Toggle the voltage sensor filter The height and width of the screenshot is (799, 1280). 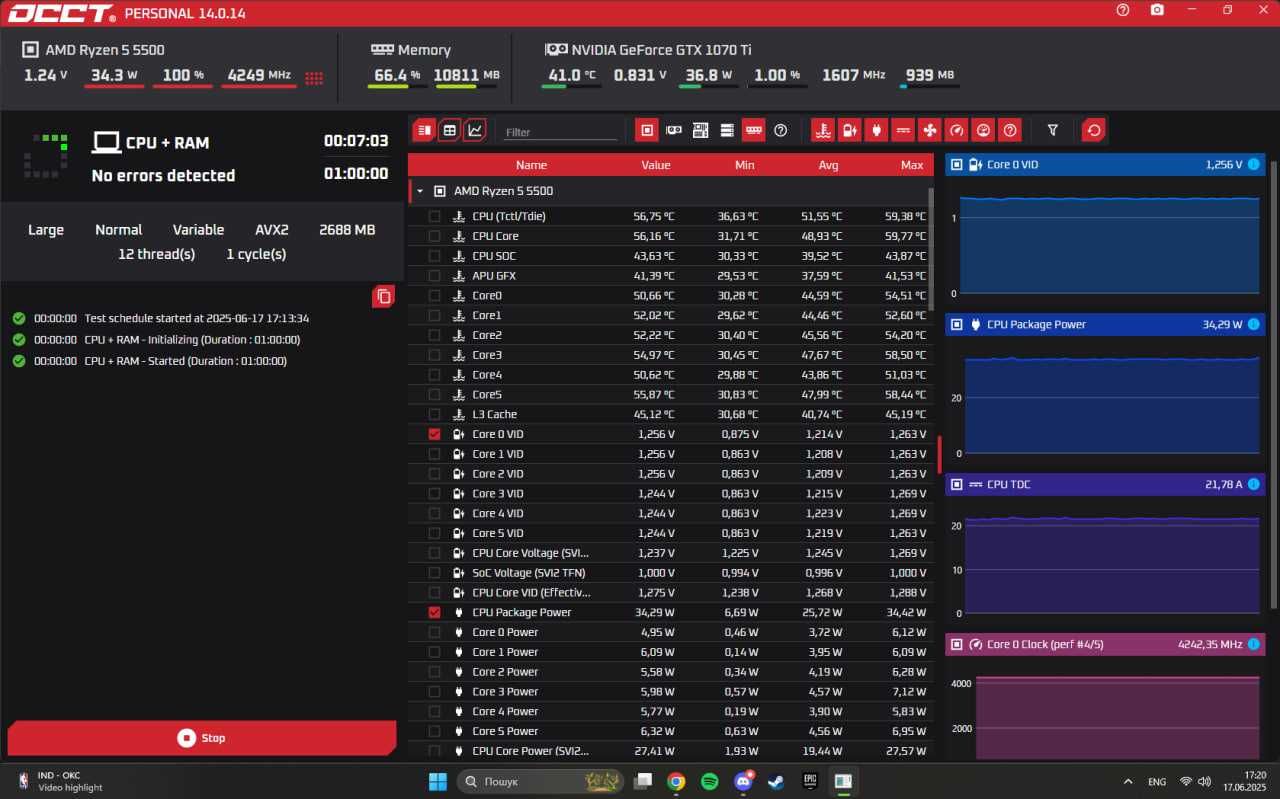850,130
